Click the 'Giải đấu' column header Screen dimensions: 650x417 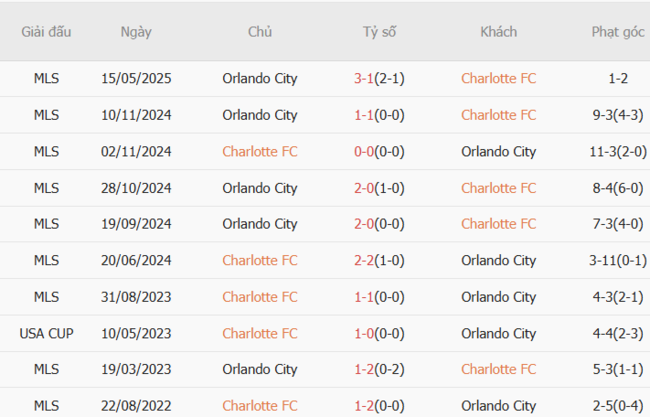click(x=46, y=32)
